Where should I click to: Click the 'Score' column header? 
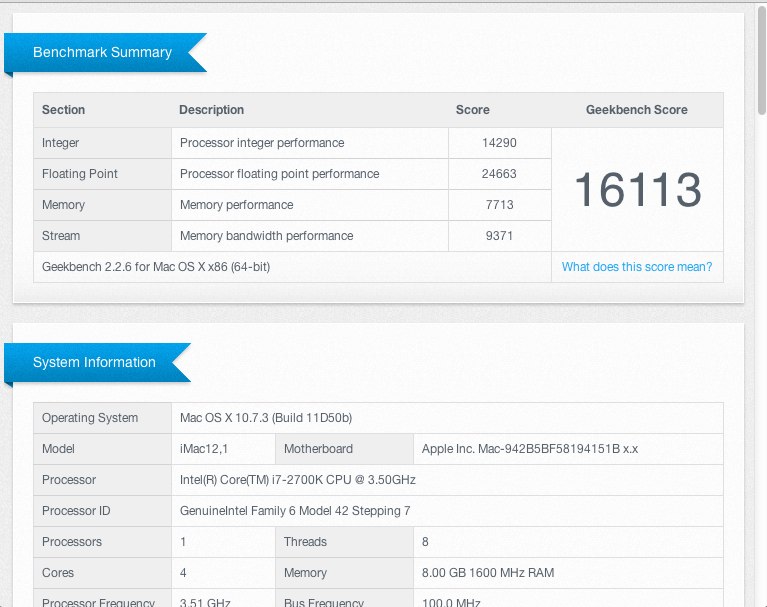[x=473, y=110]
